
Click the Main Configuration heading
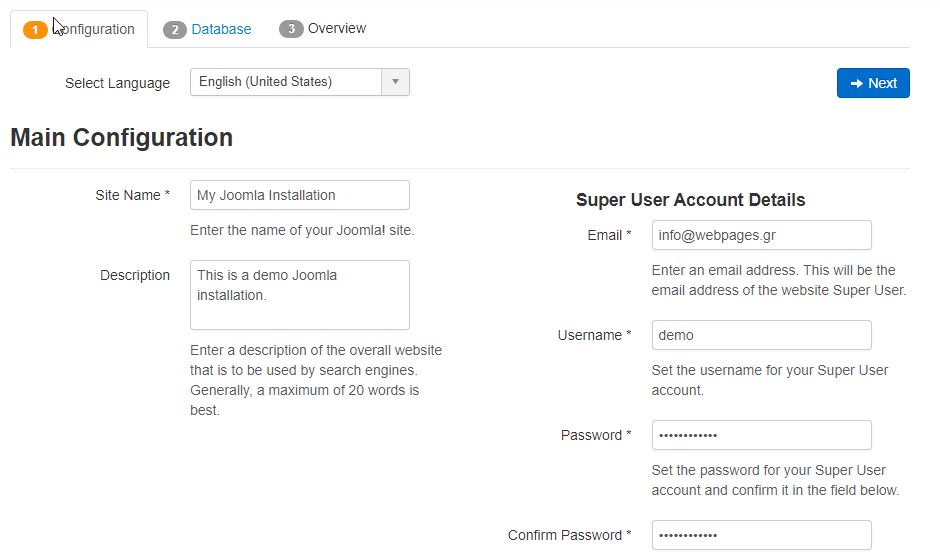pyautogui.click(x=121, y=137)
